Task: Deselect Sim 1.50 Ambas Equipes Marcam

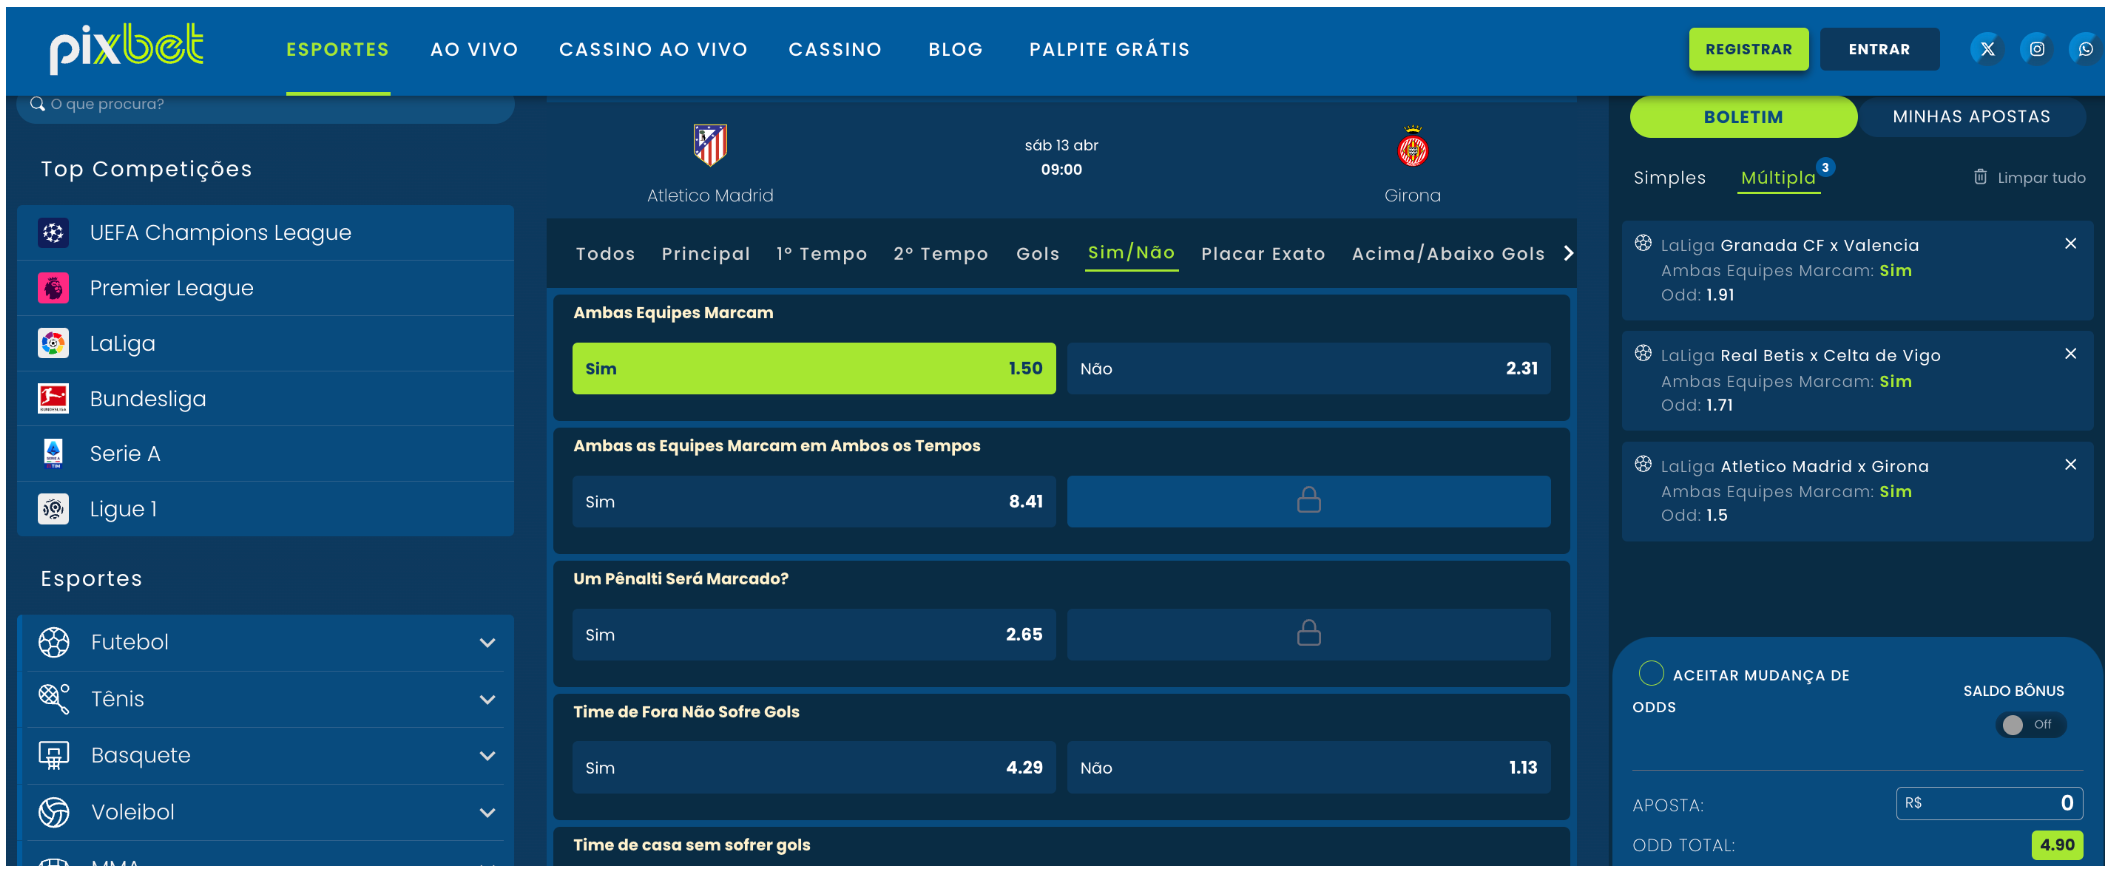Action: (814, 368)
